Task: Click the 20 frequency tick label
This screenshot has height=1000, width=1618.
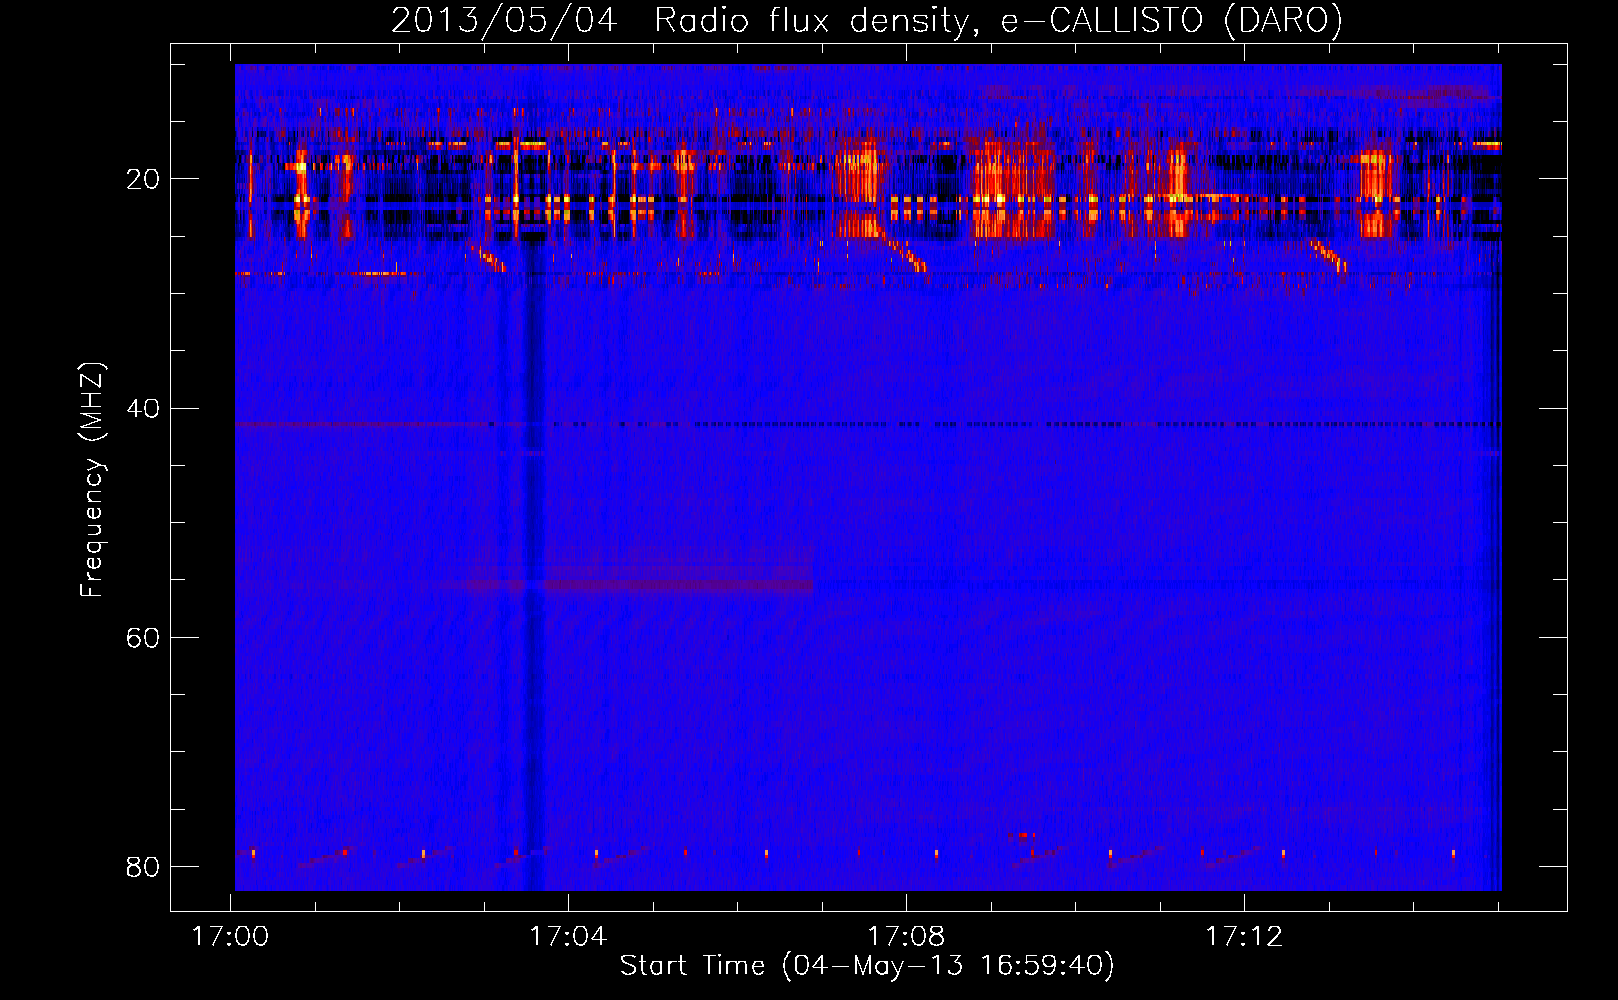Action: [142, 179]
